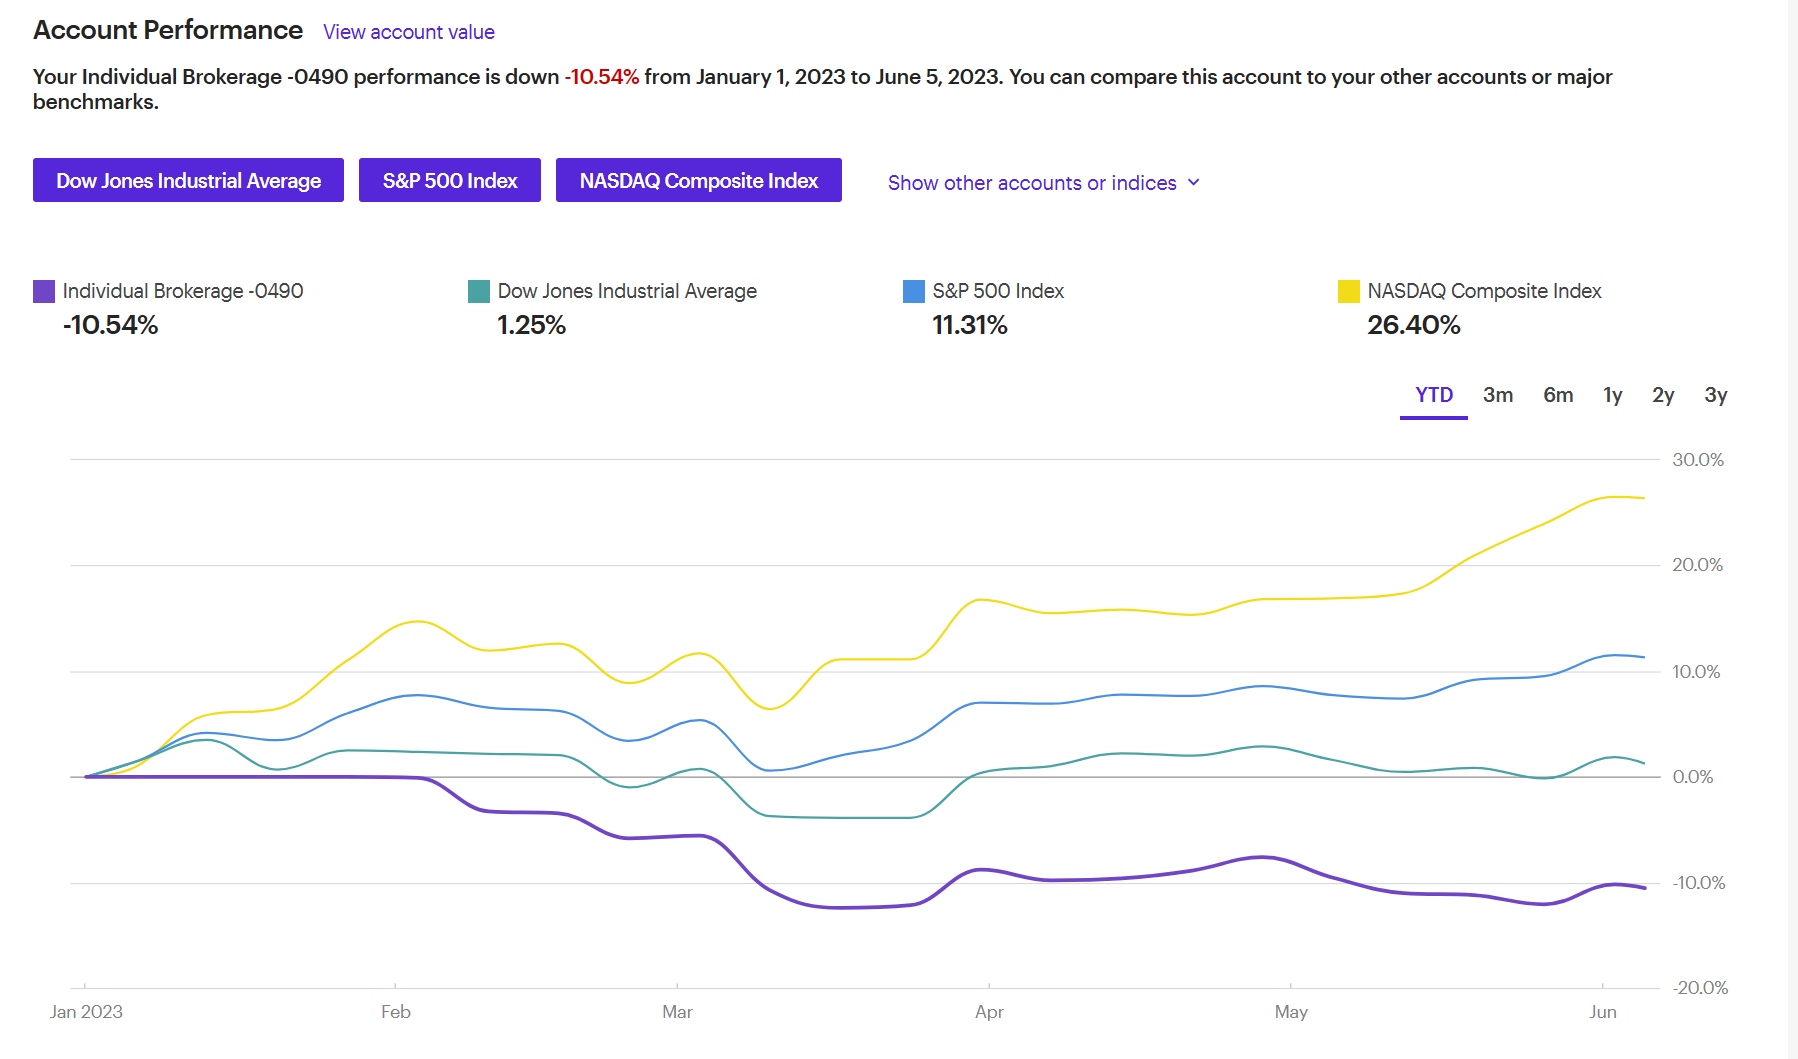The width and height of the screenshot is (1798, 1059).
Task: Switch to the 6m time range
Action: point(1558,395)
